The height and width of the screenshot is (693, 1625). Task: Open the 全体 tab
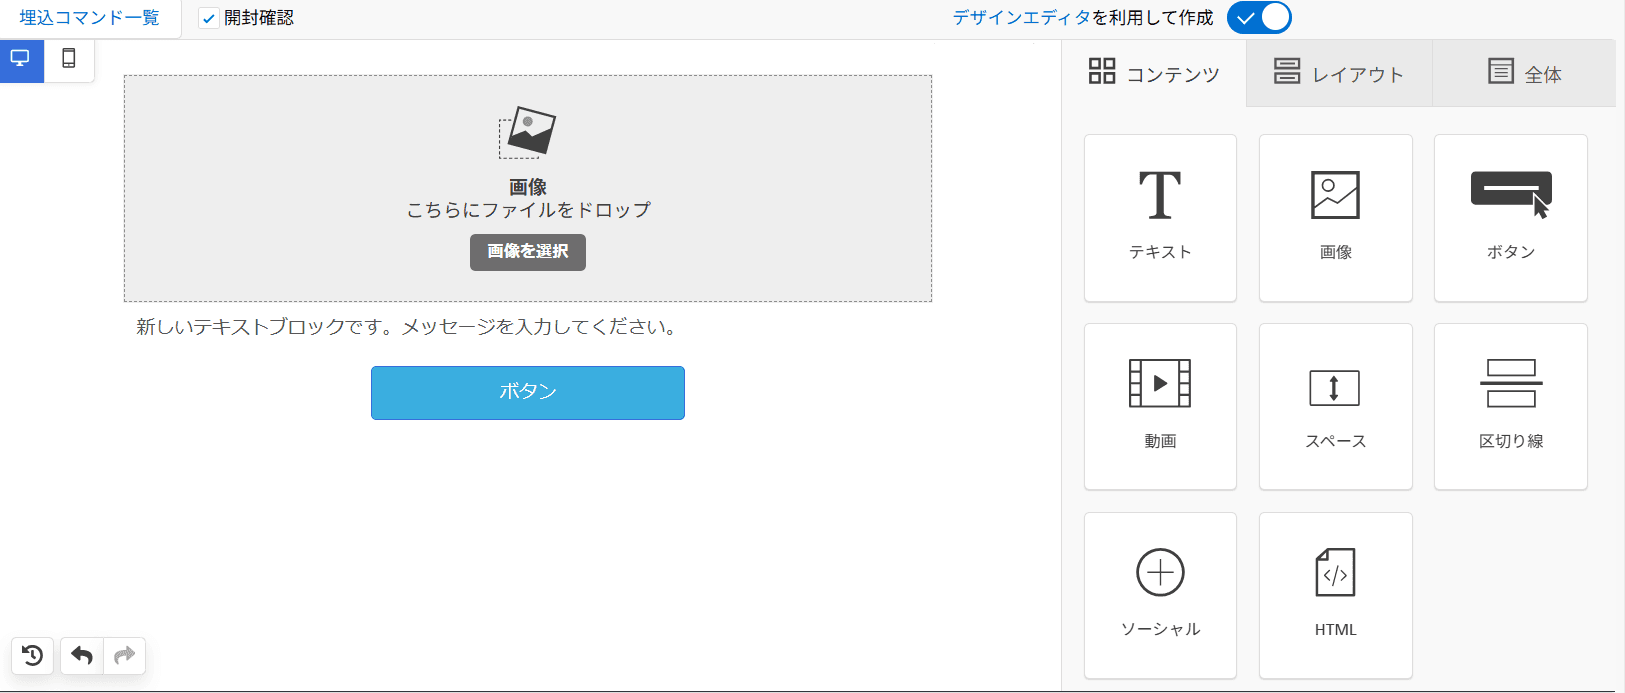pos(1524,73)
